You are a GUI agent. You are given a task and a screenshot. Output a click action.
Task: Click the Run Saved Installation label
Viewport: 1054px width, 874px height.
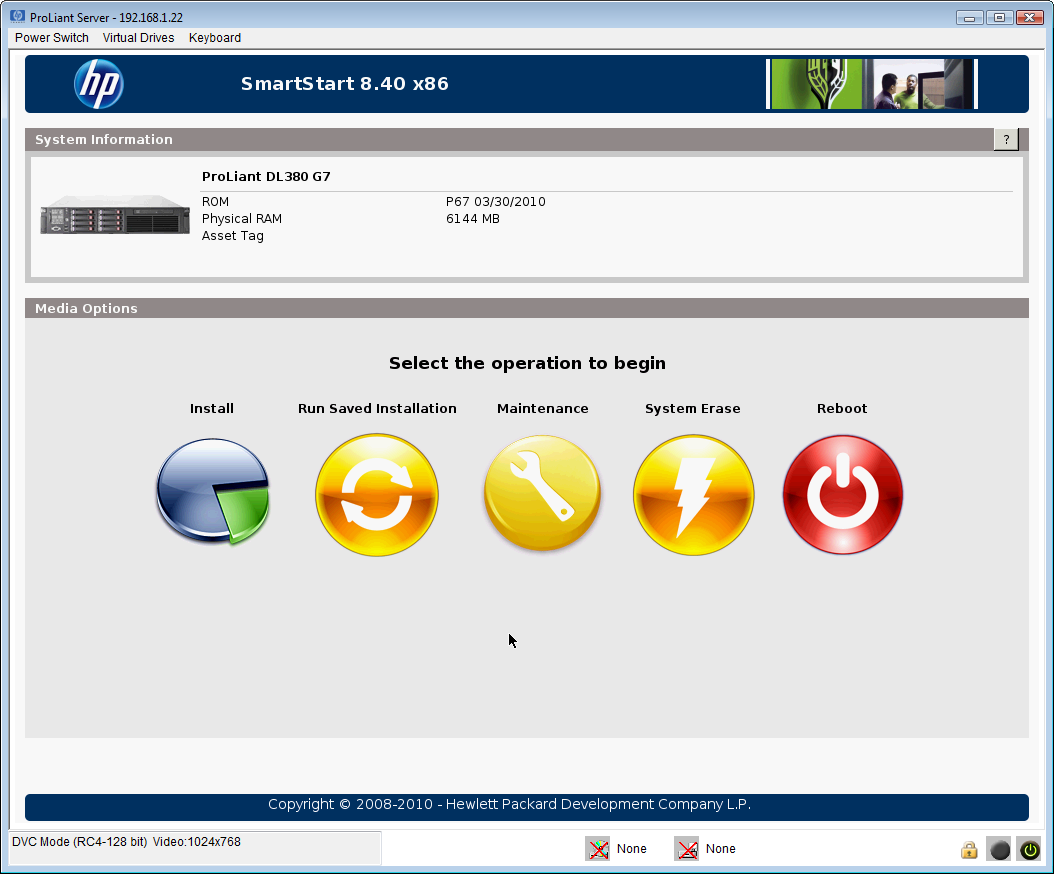coord(377,409)
